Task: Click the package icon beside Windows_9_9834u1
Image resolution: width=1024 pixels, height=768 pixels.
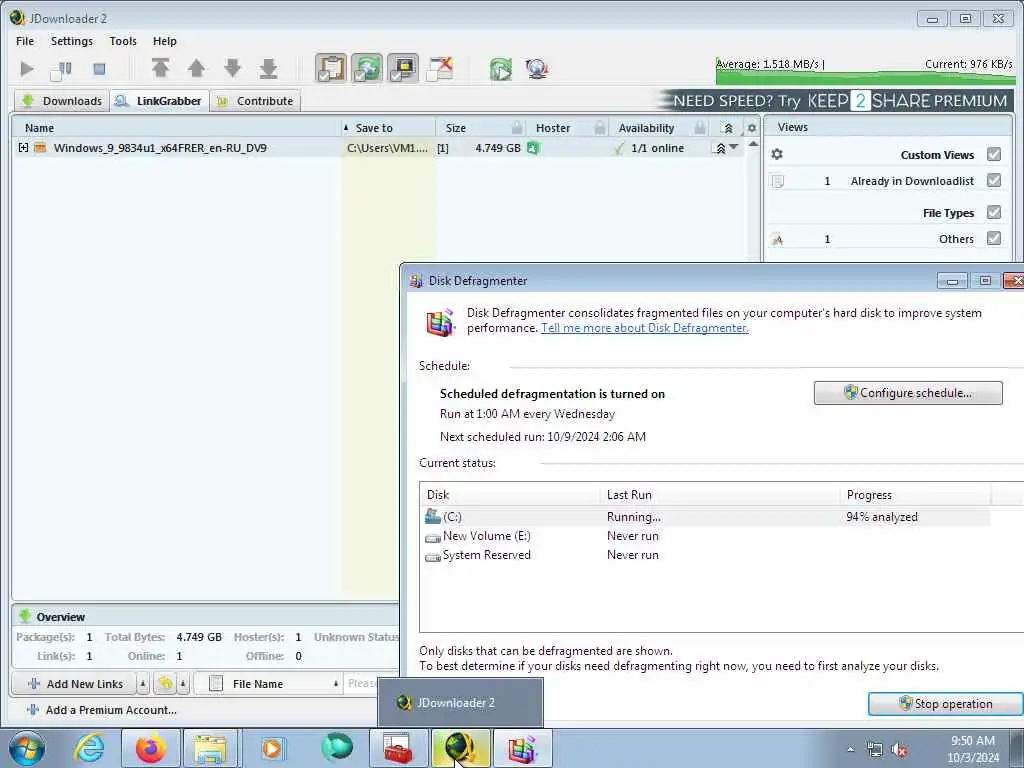Action: pos(40,148)
